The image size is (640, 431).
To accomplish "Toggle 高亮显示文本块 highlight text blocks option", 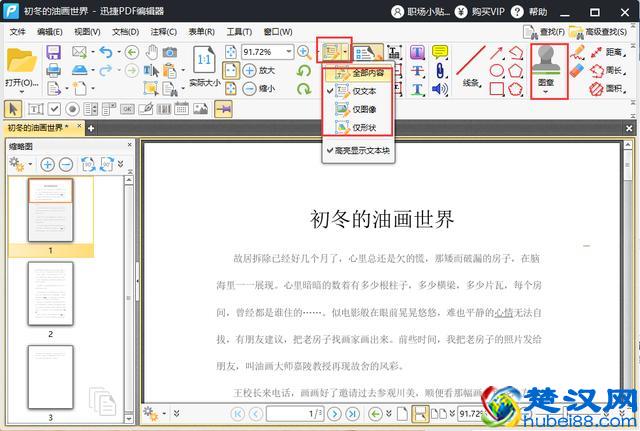I will point(358,151).
